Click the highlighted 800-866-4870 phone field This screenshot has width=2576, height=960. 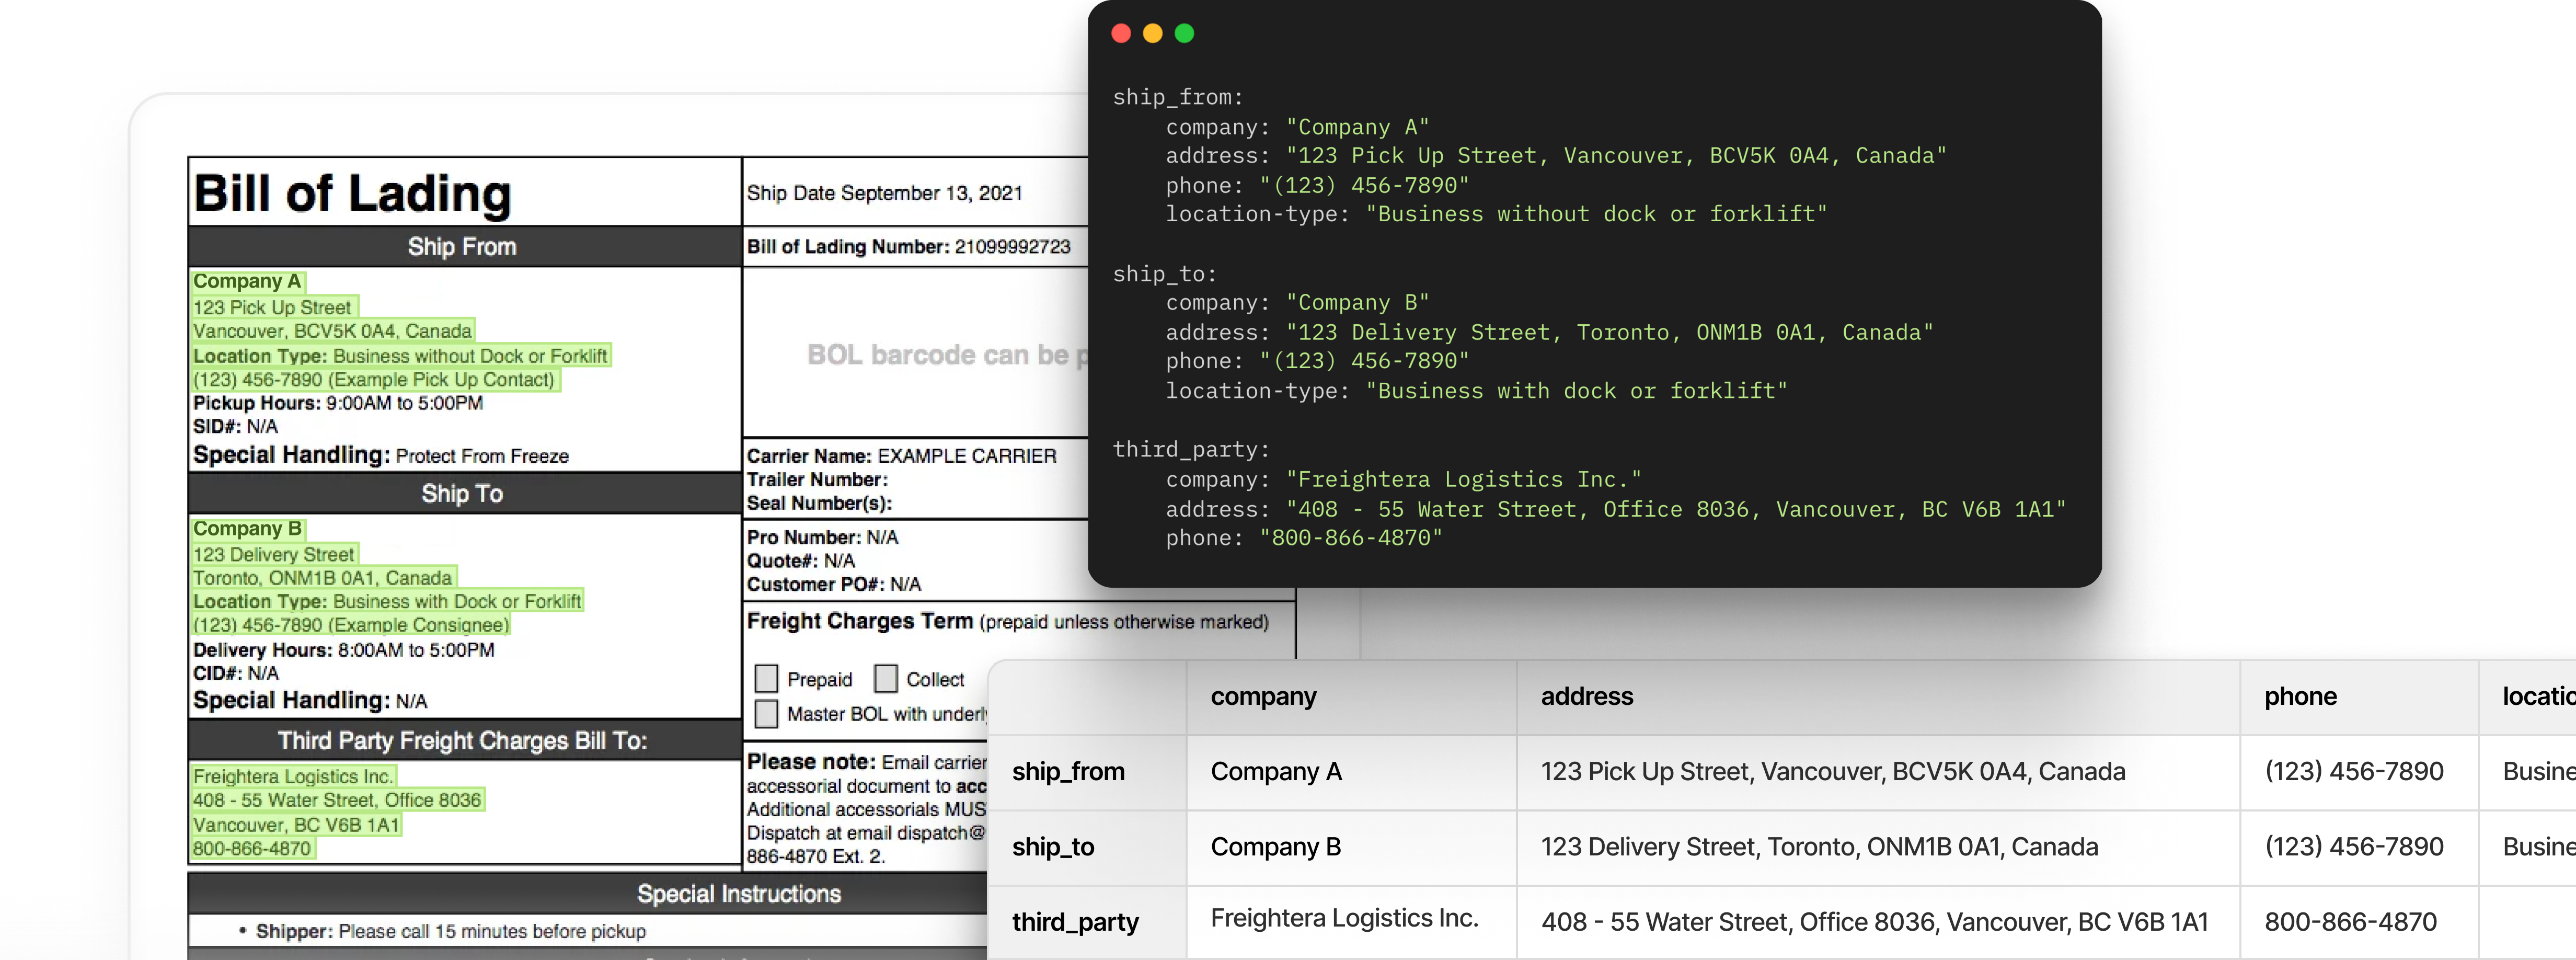252,849
